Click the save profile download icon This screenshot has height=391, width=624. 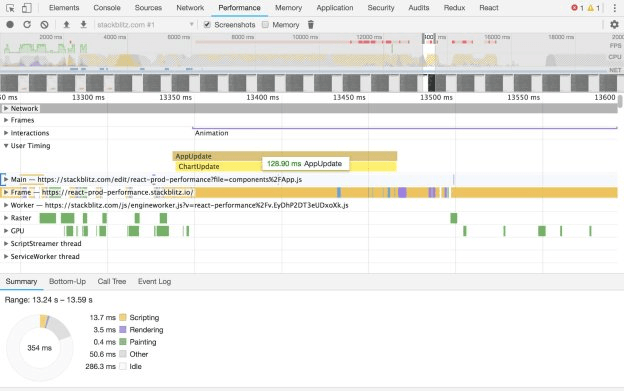coord(83,25)
